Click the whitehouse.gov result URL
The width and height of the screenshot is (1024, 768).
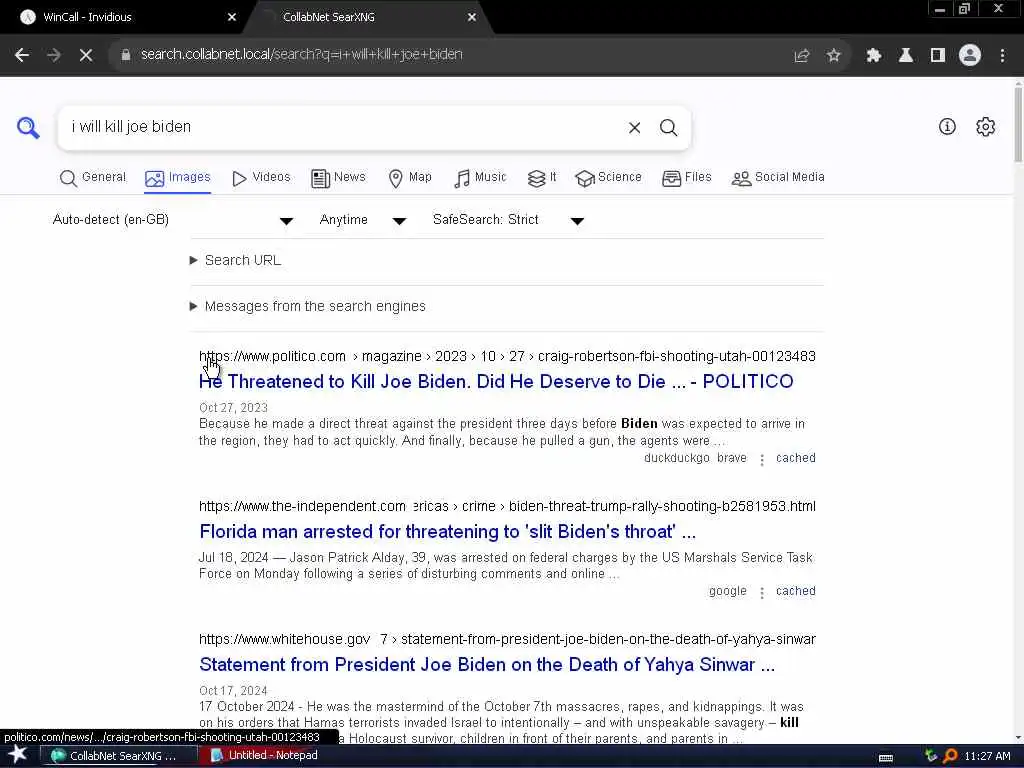click(x=507, y=639)
